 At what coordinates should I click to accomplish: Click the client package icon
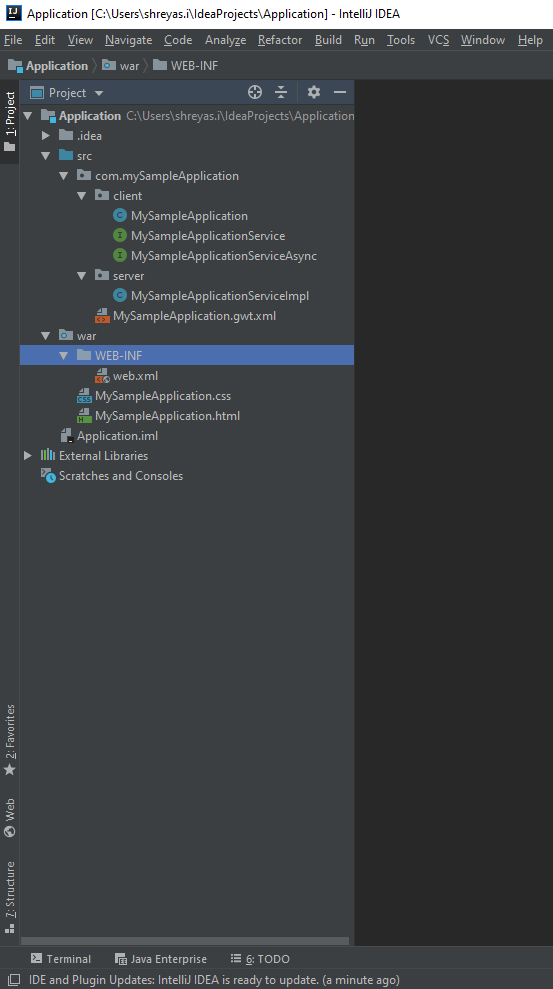pos(102,196)
